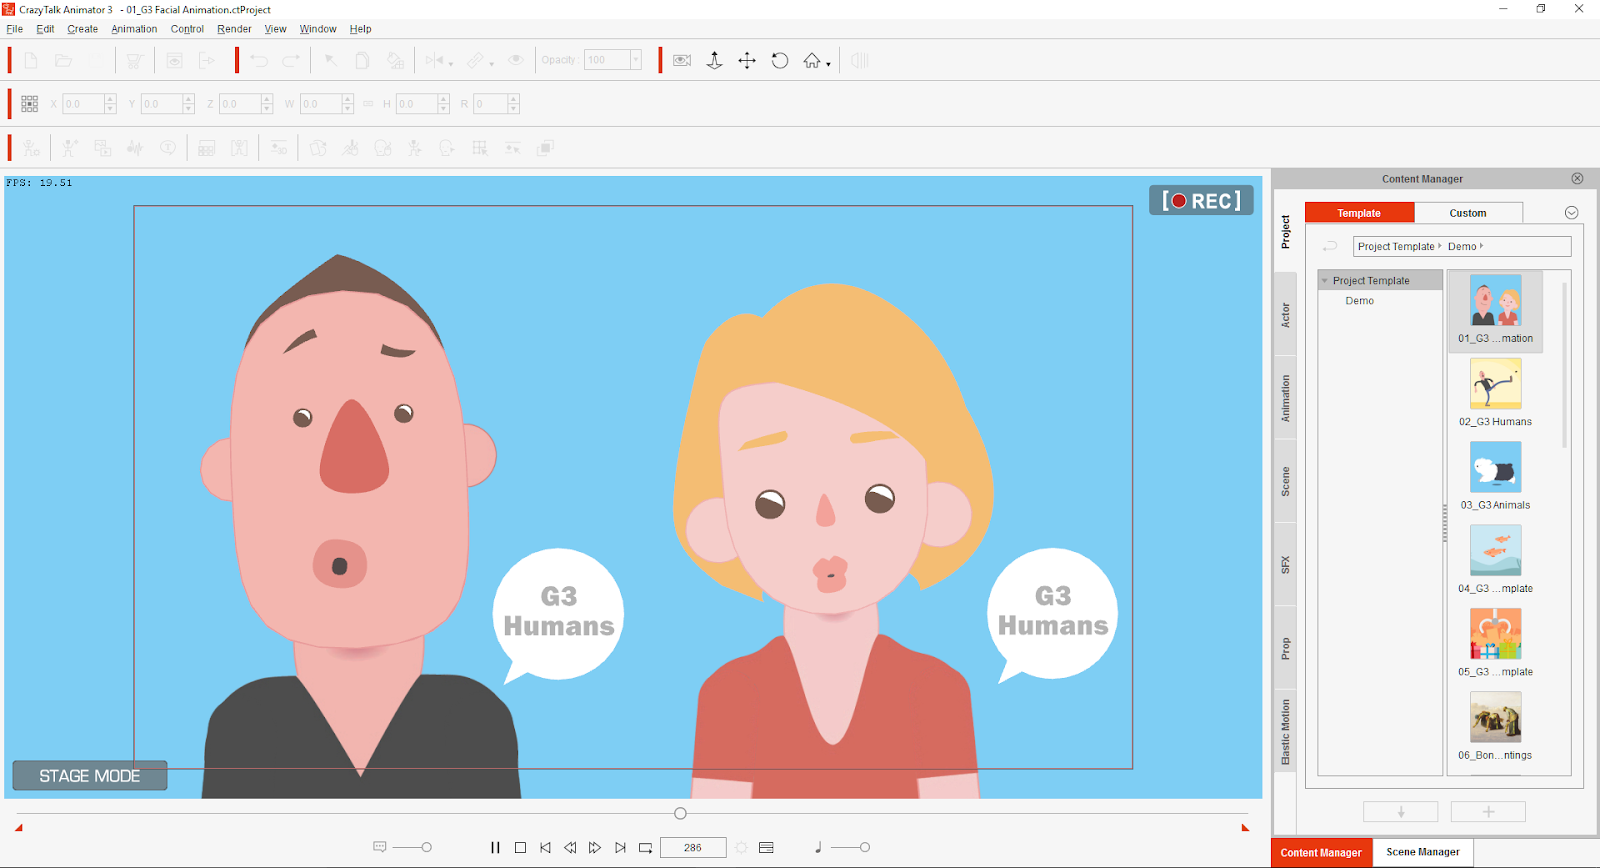
Task: Click the Stop playback button
Action: 520,848
